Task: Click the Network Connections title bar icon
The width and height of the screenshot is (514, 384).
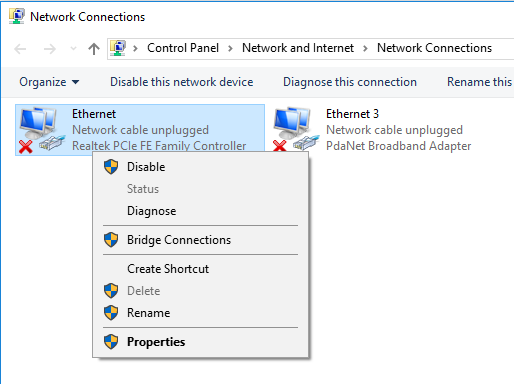Action: (16, 16)
